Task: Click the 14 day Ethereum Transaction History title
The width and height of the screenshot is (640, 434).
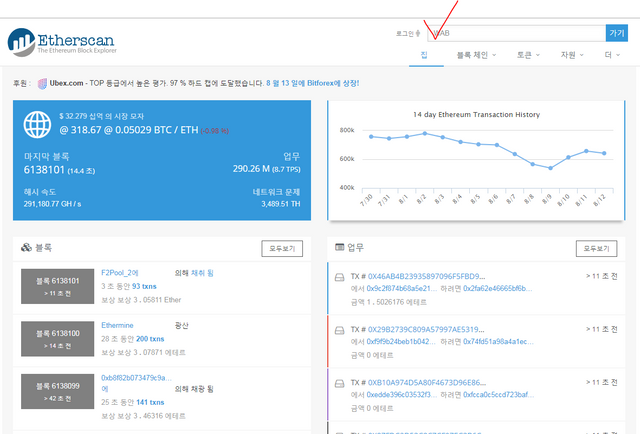Action: [x=476, y=115]
